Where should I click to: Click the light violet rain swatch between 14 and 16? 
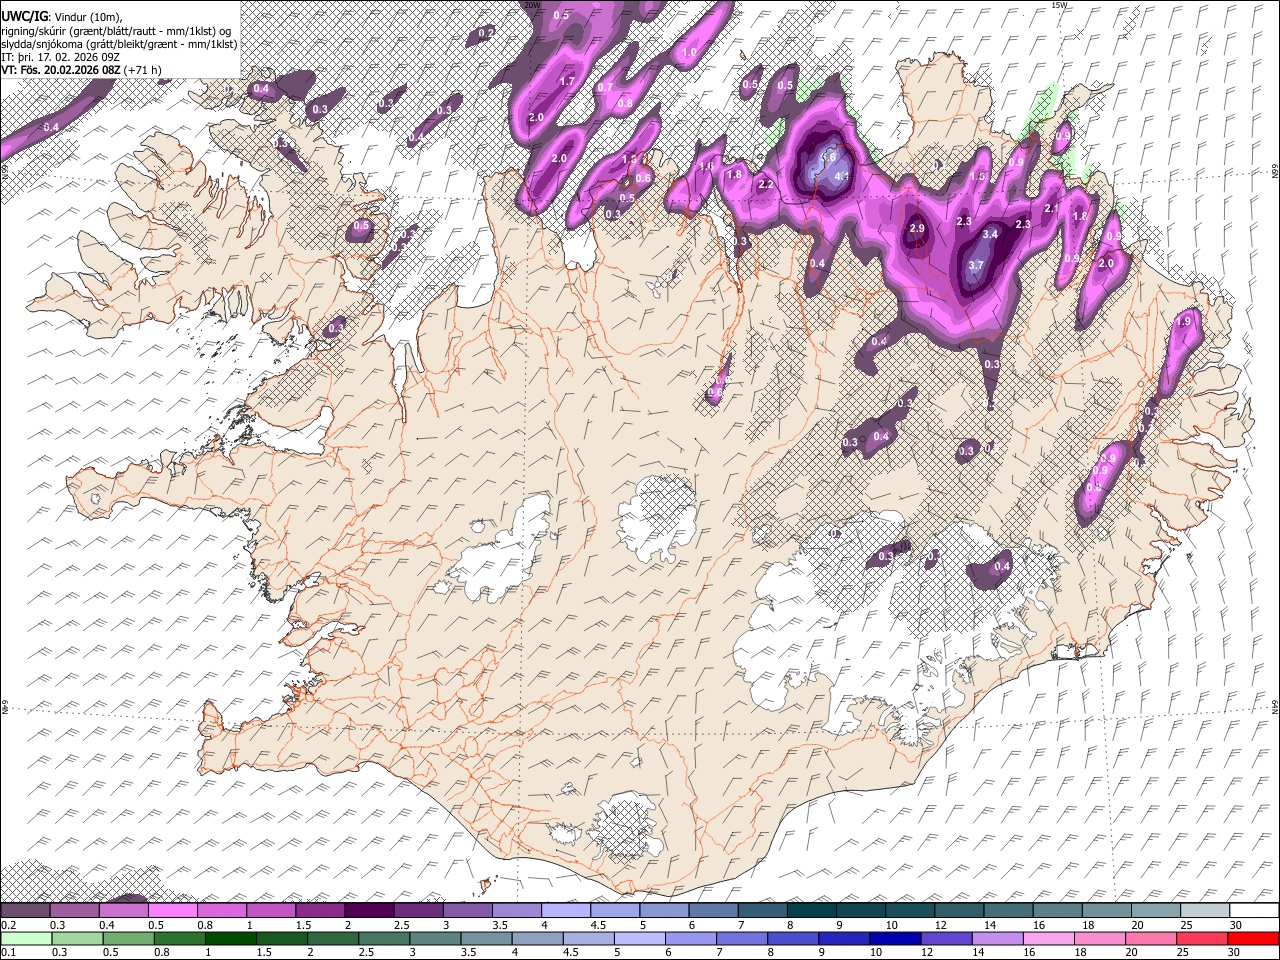pyautogui.click(x=997, y=938)
